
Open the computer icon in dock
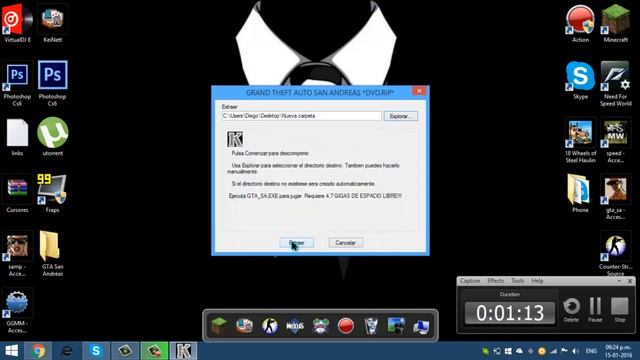point(421,326)
